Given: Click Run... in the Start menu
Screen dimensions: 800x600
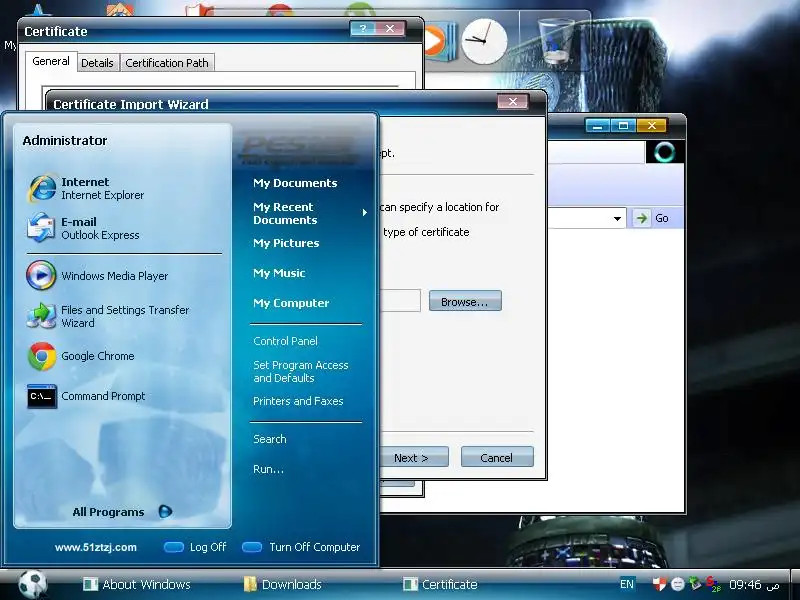Looking at the screenshot, I should pyautogui.click(x=268, y=469).
